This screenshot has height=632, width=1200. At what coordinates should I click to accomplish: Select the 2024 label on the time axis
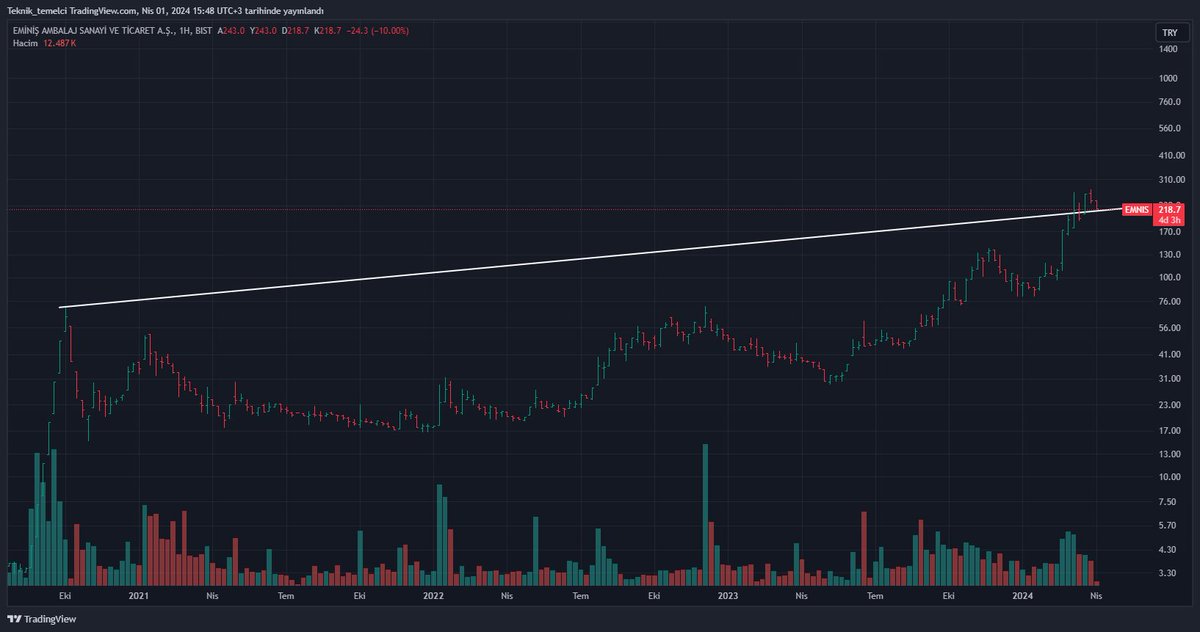pyautogui.click(x=1021, y=594)
